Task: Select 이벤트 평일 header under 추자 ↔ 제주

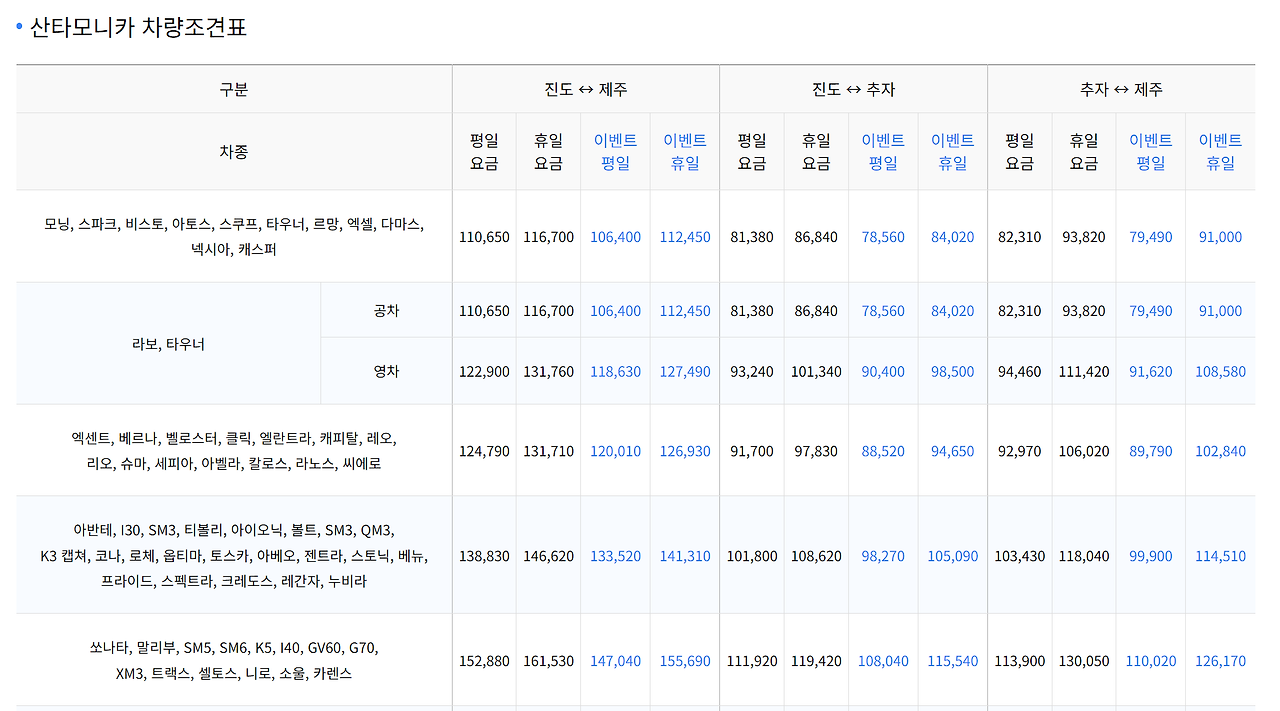Action: [1151, 152]
